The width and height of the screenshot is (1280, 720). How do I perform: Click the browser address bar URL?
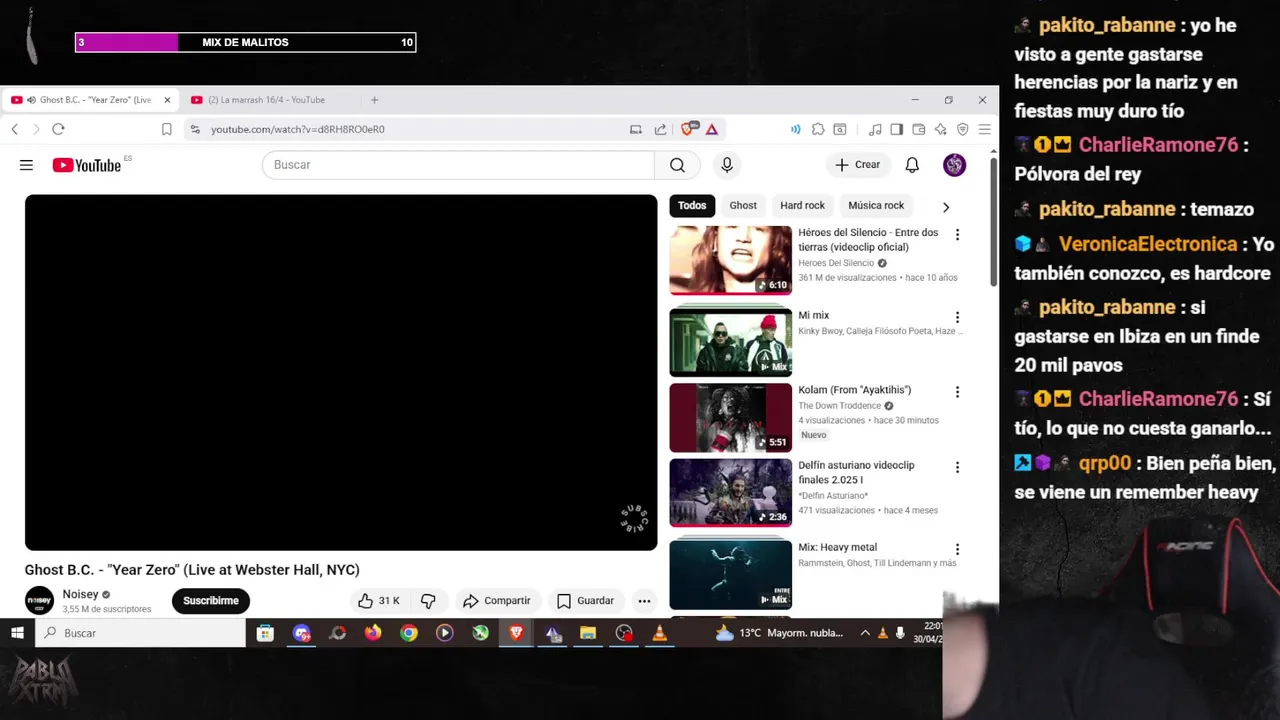click(x=298, y=129)
